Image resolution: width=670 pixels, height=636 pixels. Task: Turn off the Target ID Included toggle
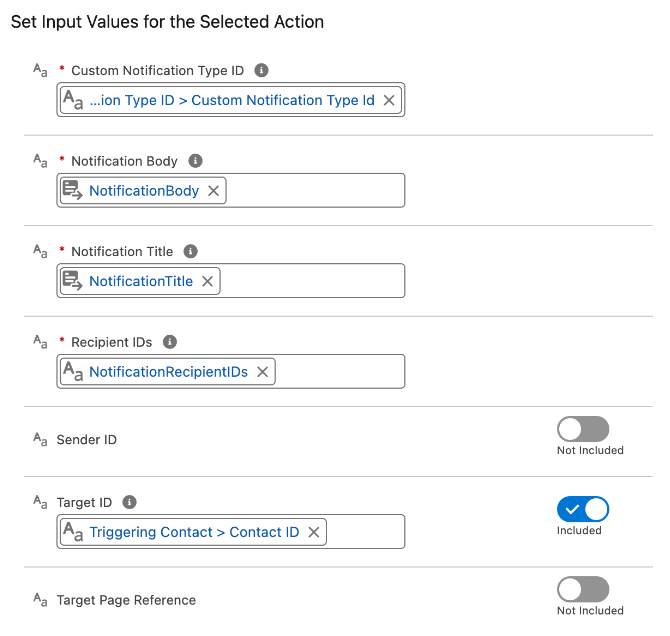click(x=583, y=509)
